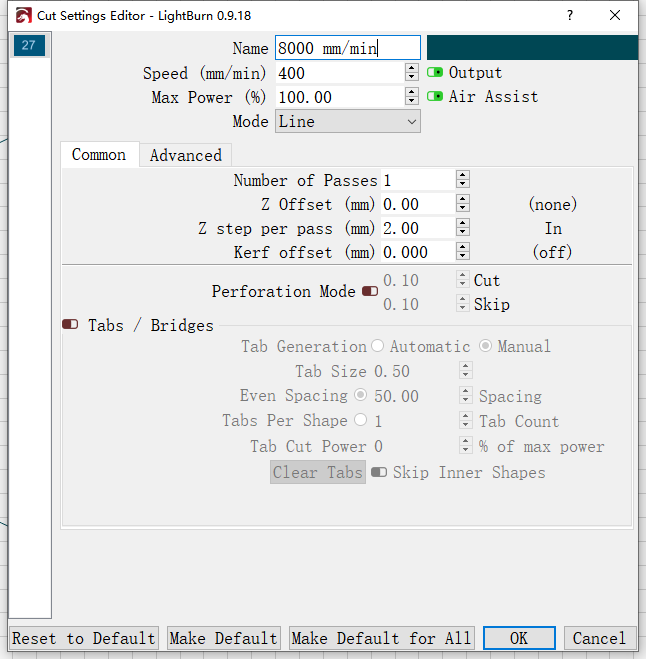Decrease Max Power with the down arrow
The height and width of the screenshot is (659, 646).
(412, 101)
